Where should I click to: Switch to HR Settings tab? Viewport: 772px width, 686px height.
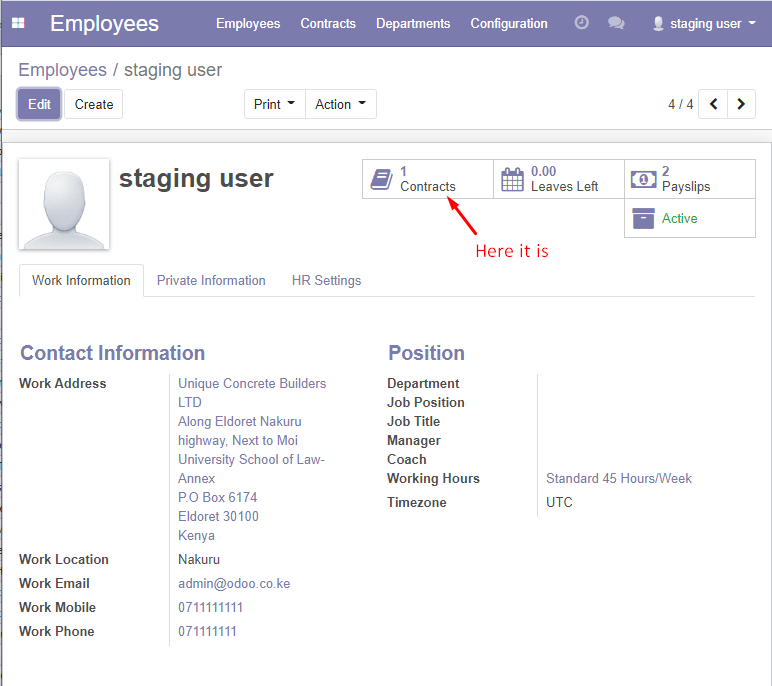click(326, 280)
